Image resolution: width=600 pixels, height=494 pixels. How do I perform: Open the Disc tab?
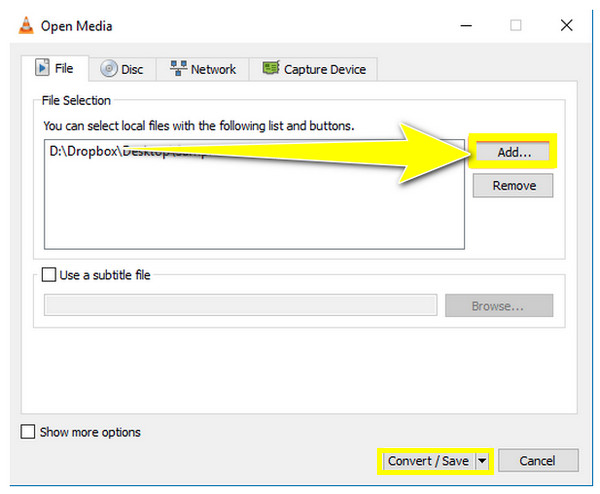pos(122,70)
